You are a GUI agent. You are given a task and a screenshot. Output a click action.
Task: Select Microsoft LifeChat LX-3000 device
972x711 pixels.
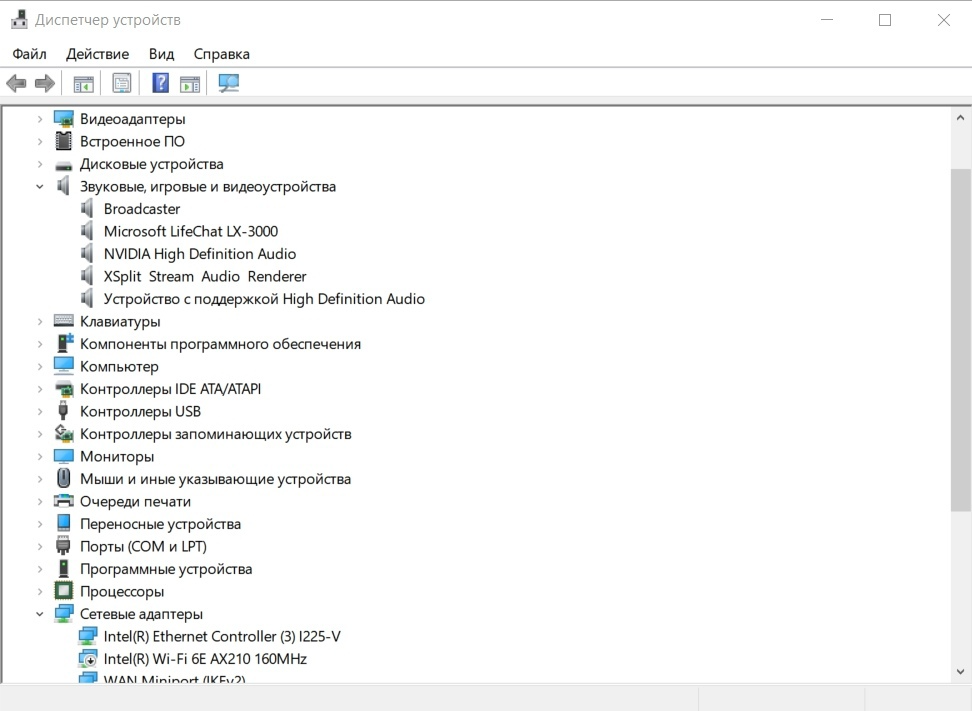pos(191,231)
